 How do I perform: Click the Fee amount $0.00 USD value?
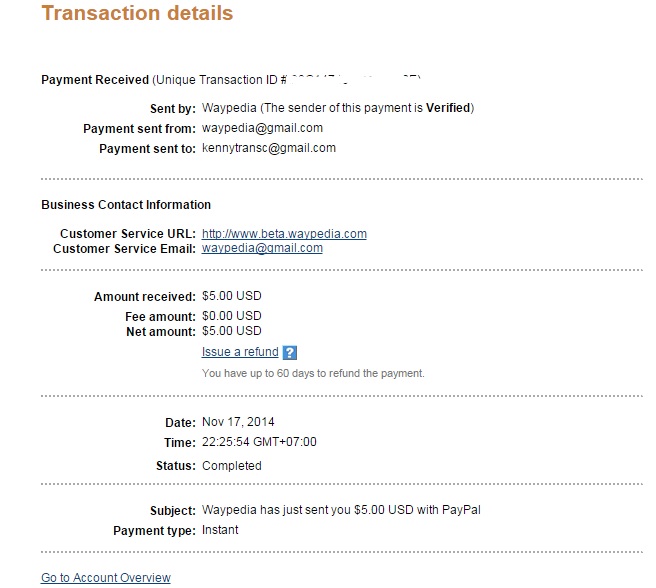(x=232, y=316)
